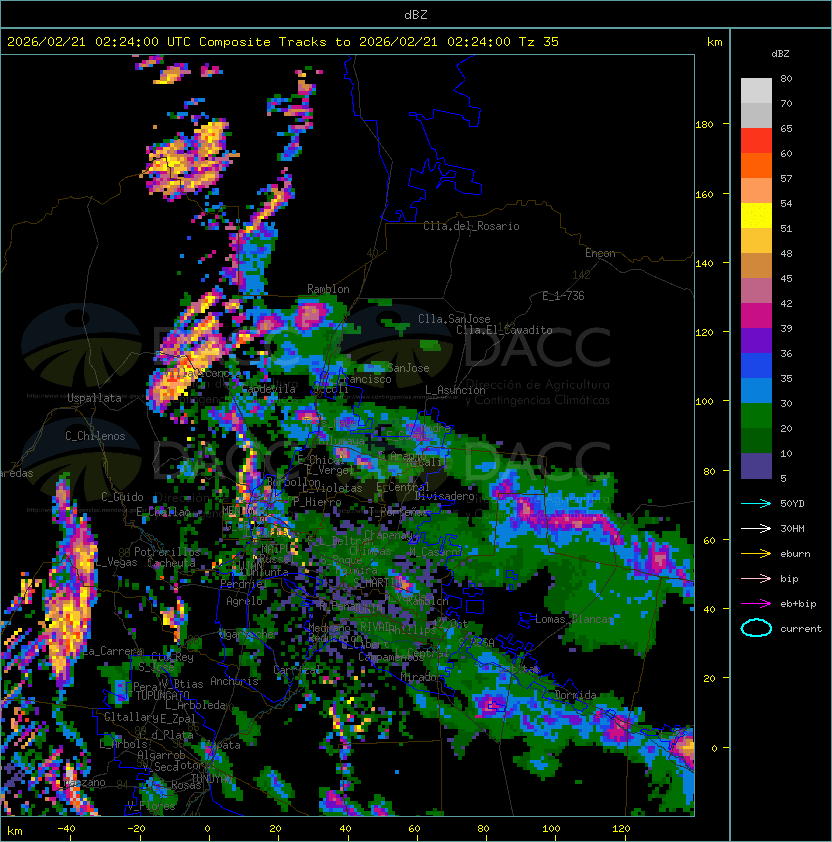This screenshot has width=832, height=842.
Task: Click the Potrerillos map label
Action: (x=167, y=552)
